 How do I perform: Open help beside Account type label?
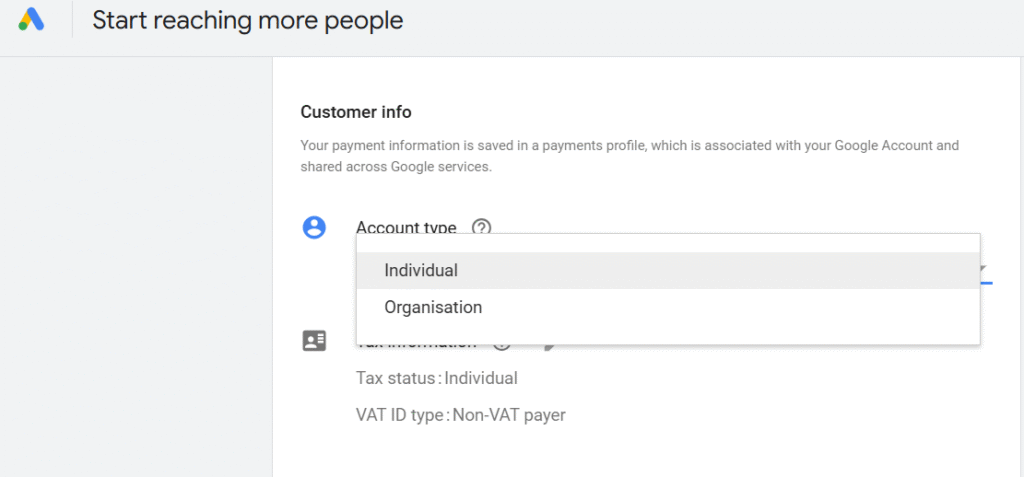482,228
